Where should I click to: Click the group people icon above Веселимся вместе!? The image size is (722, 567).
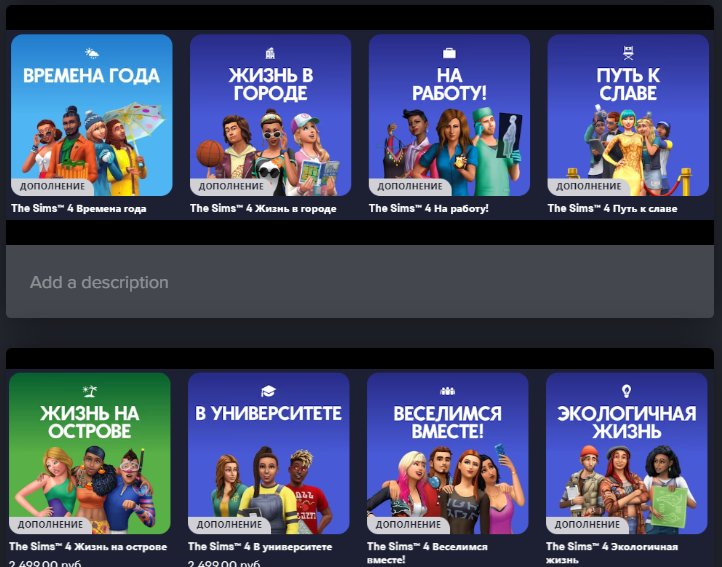click(447, 390)
